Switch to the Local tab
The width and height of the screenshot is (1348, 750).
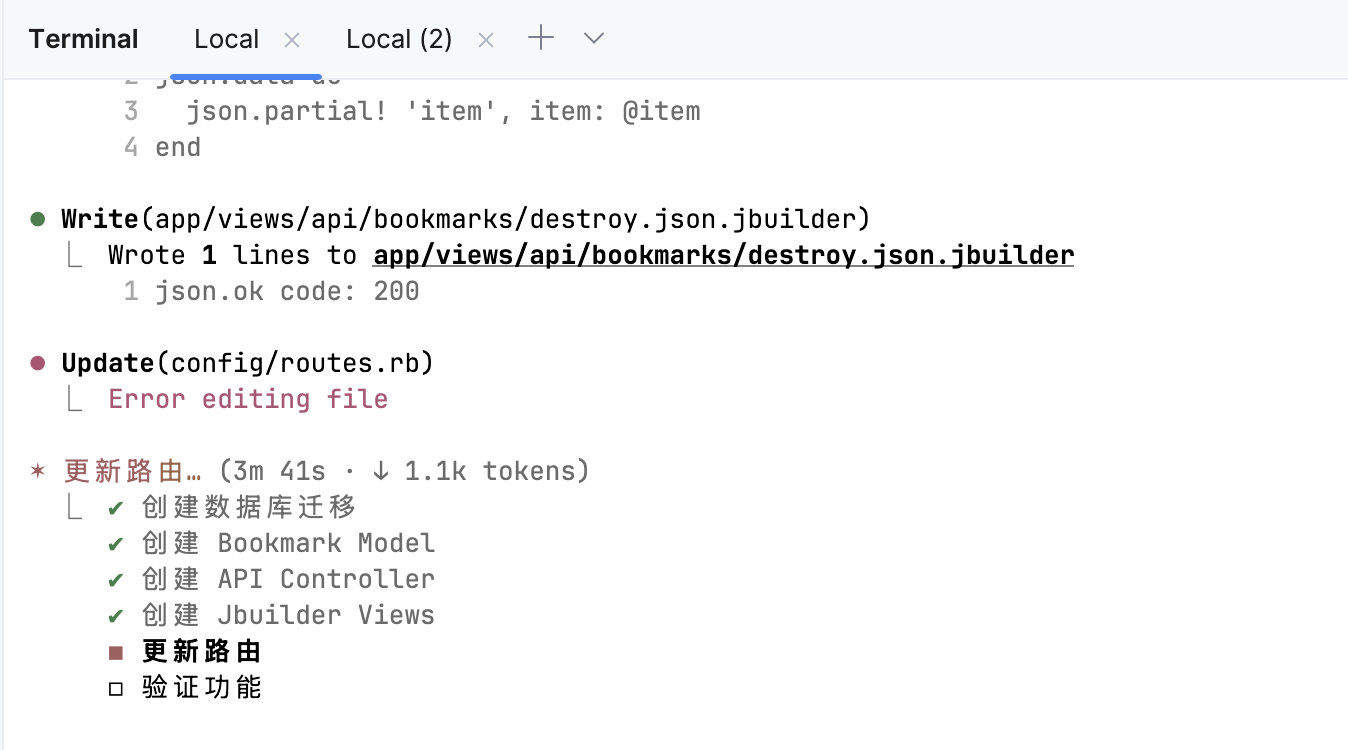click(x=227, y=40)
